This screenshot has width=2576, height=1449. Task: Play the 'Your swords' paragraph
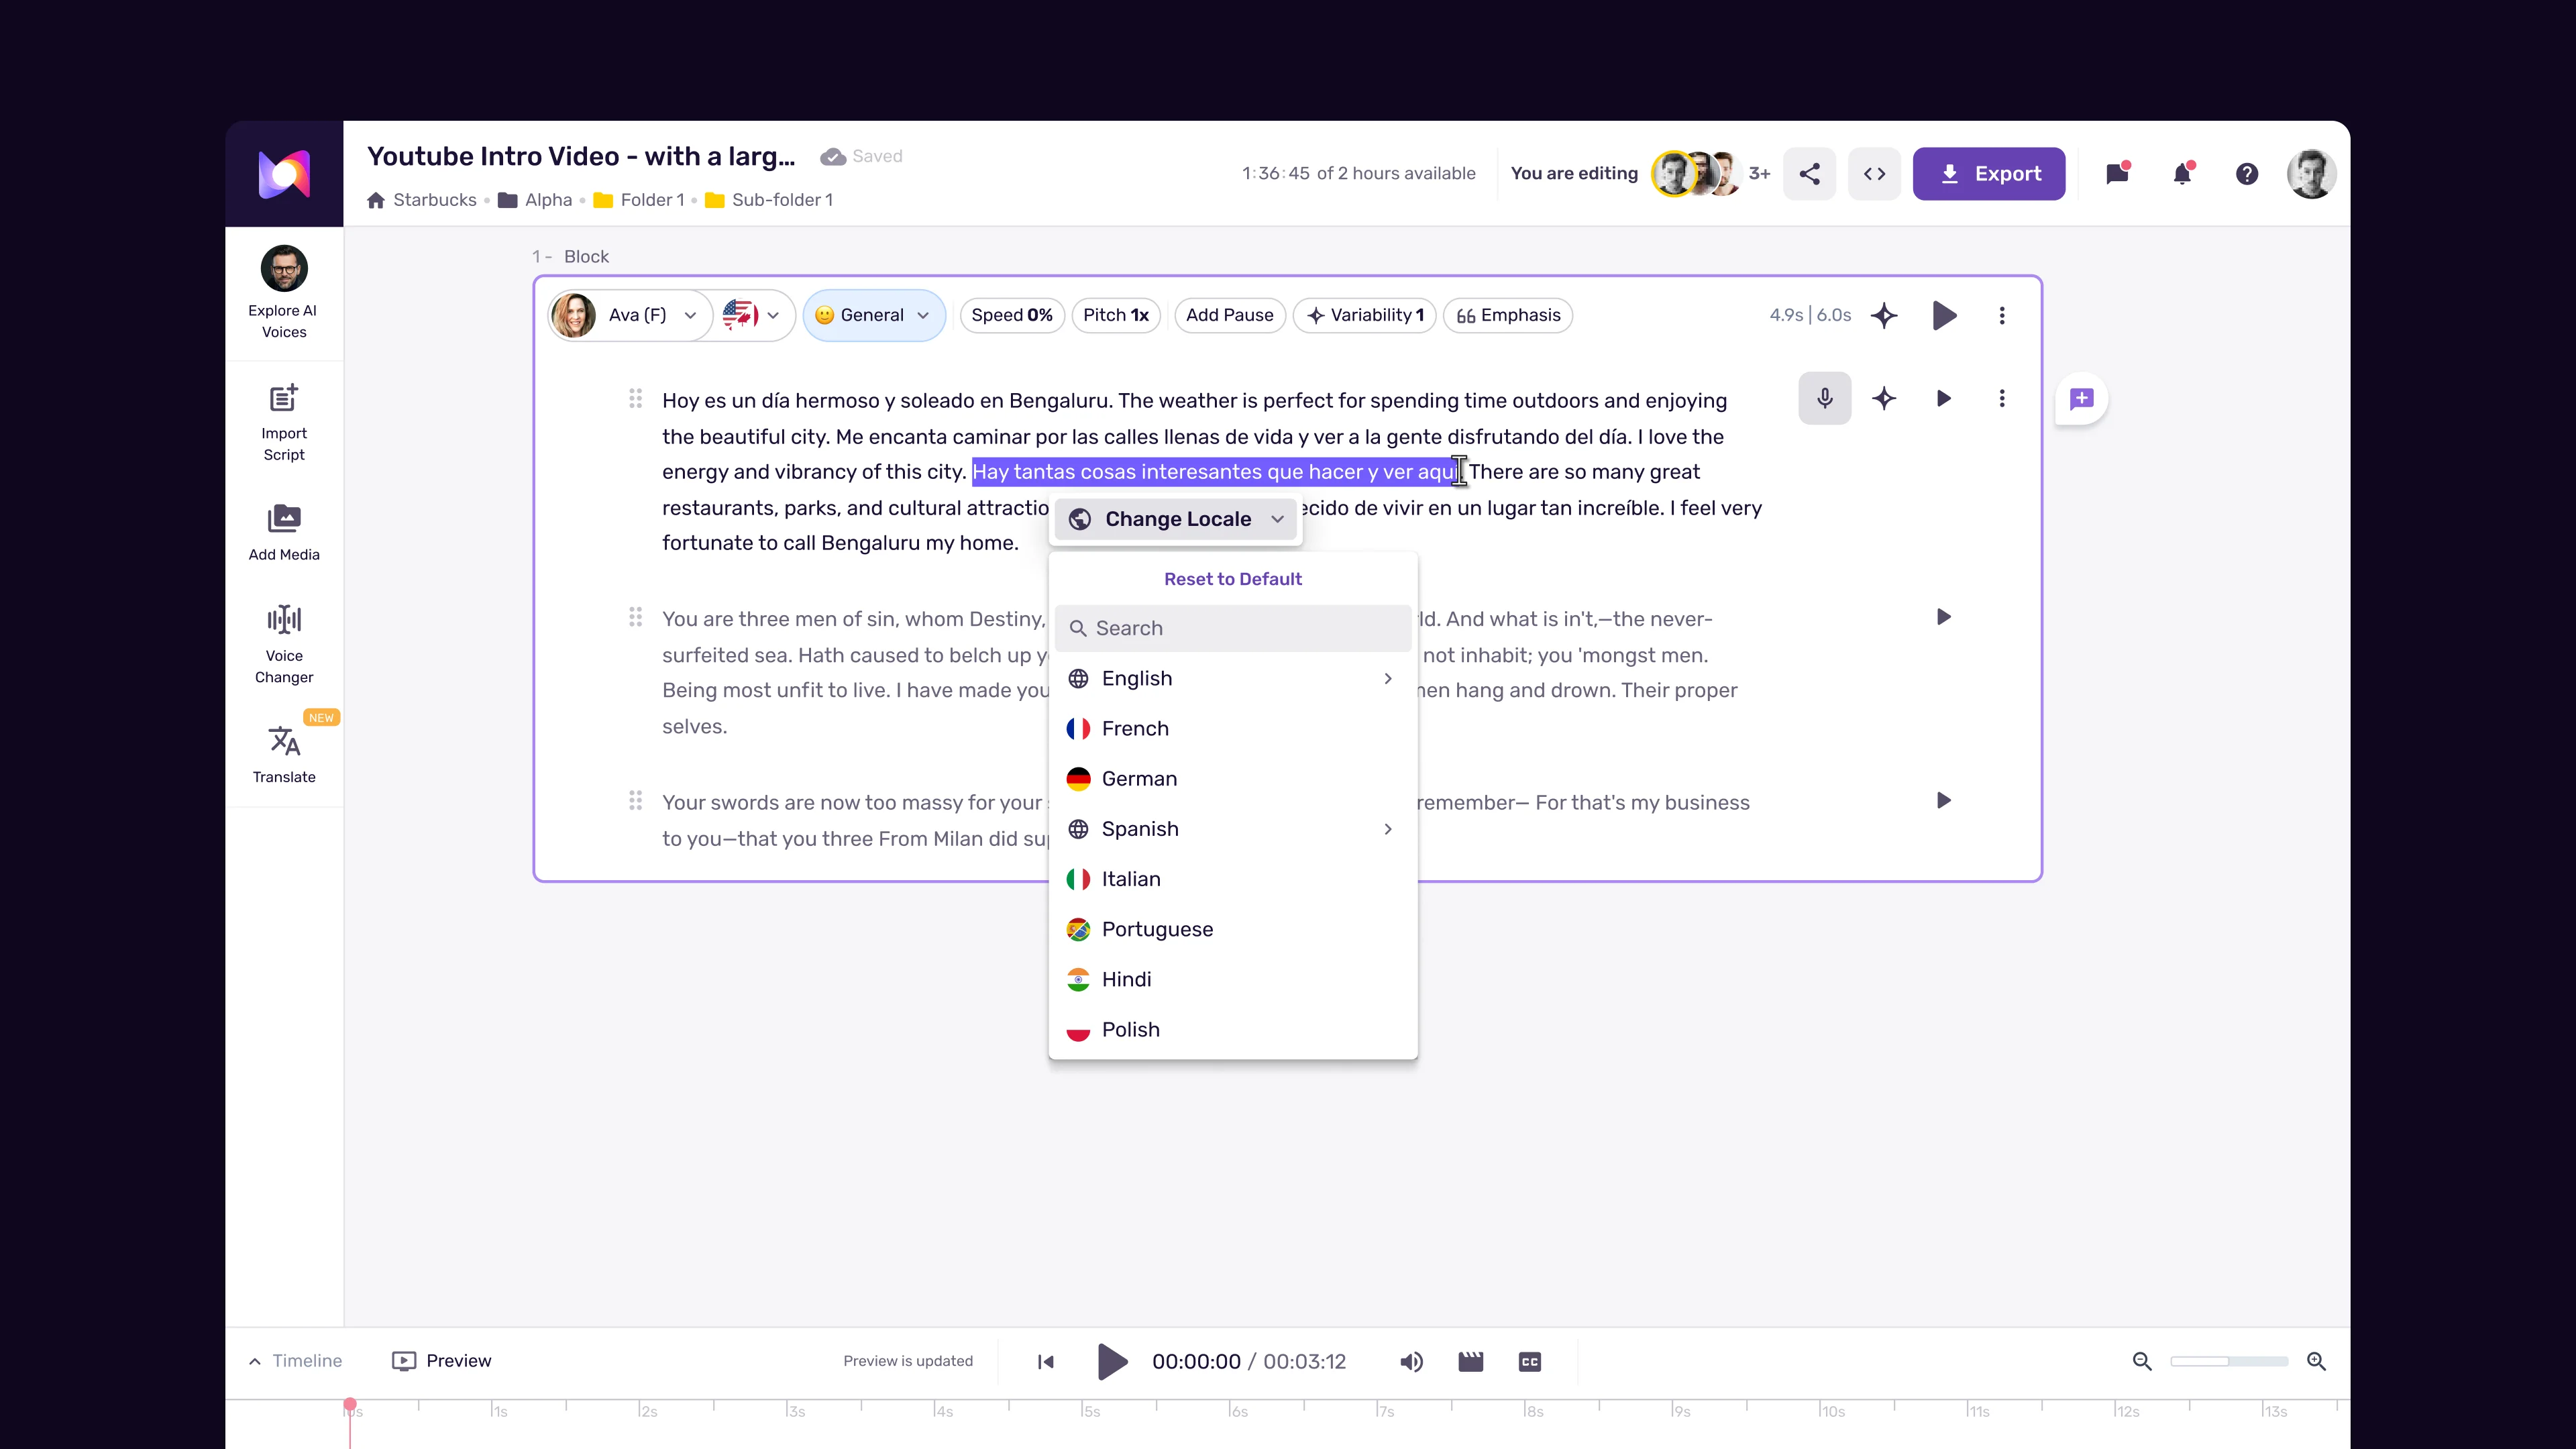pyautogui.click(x=1943, y=801)
